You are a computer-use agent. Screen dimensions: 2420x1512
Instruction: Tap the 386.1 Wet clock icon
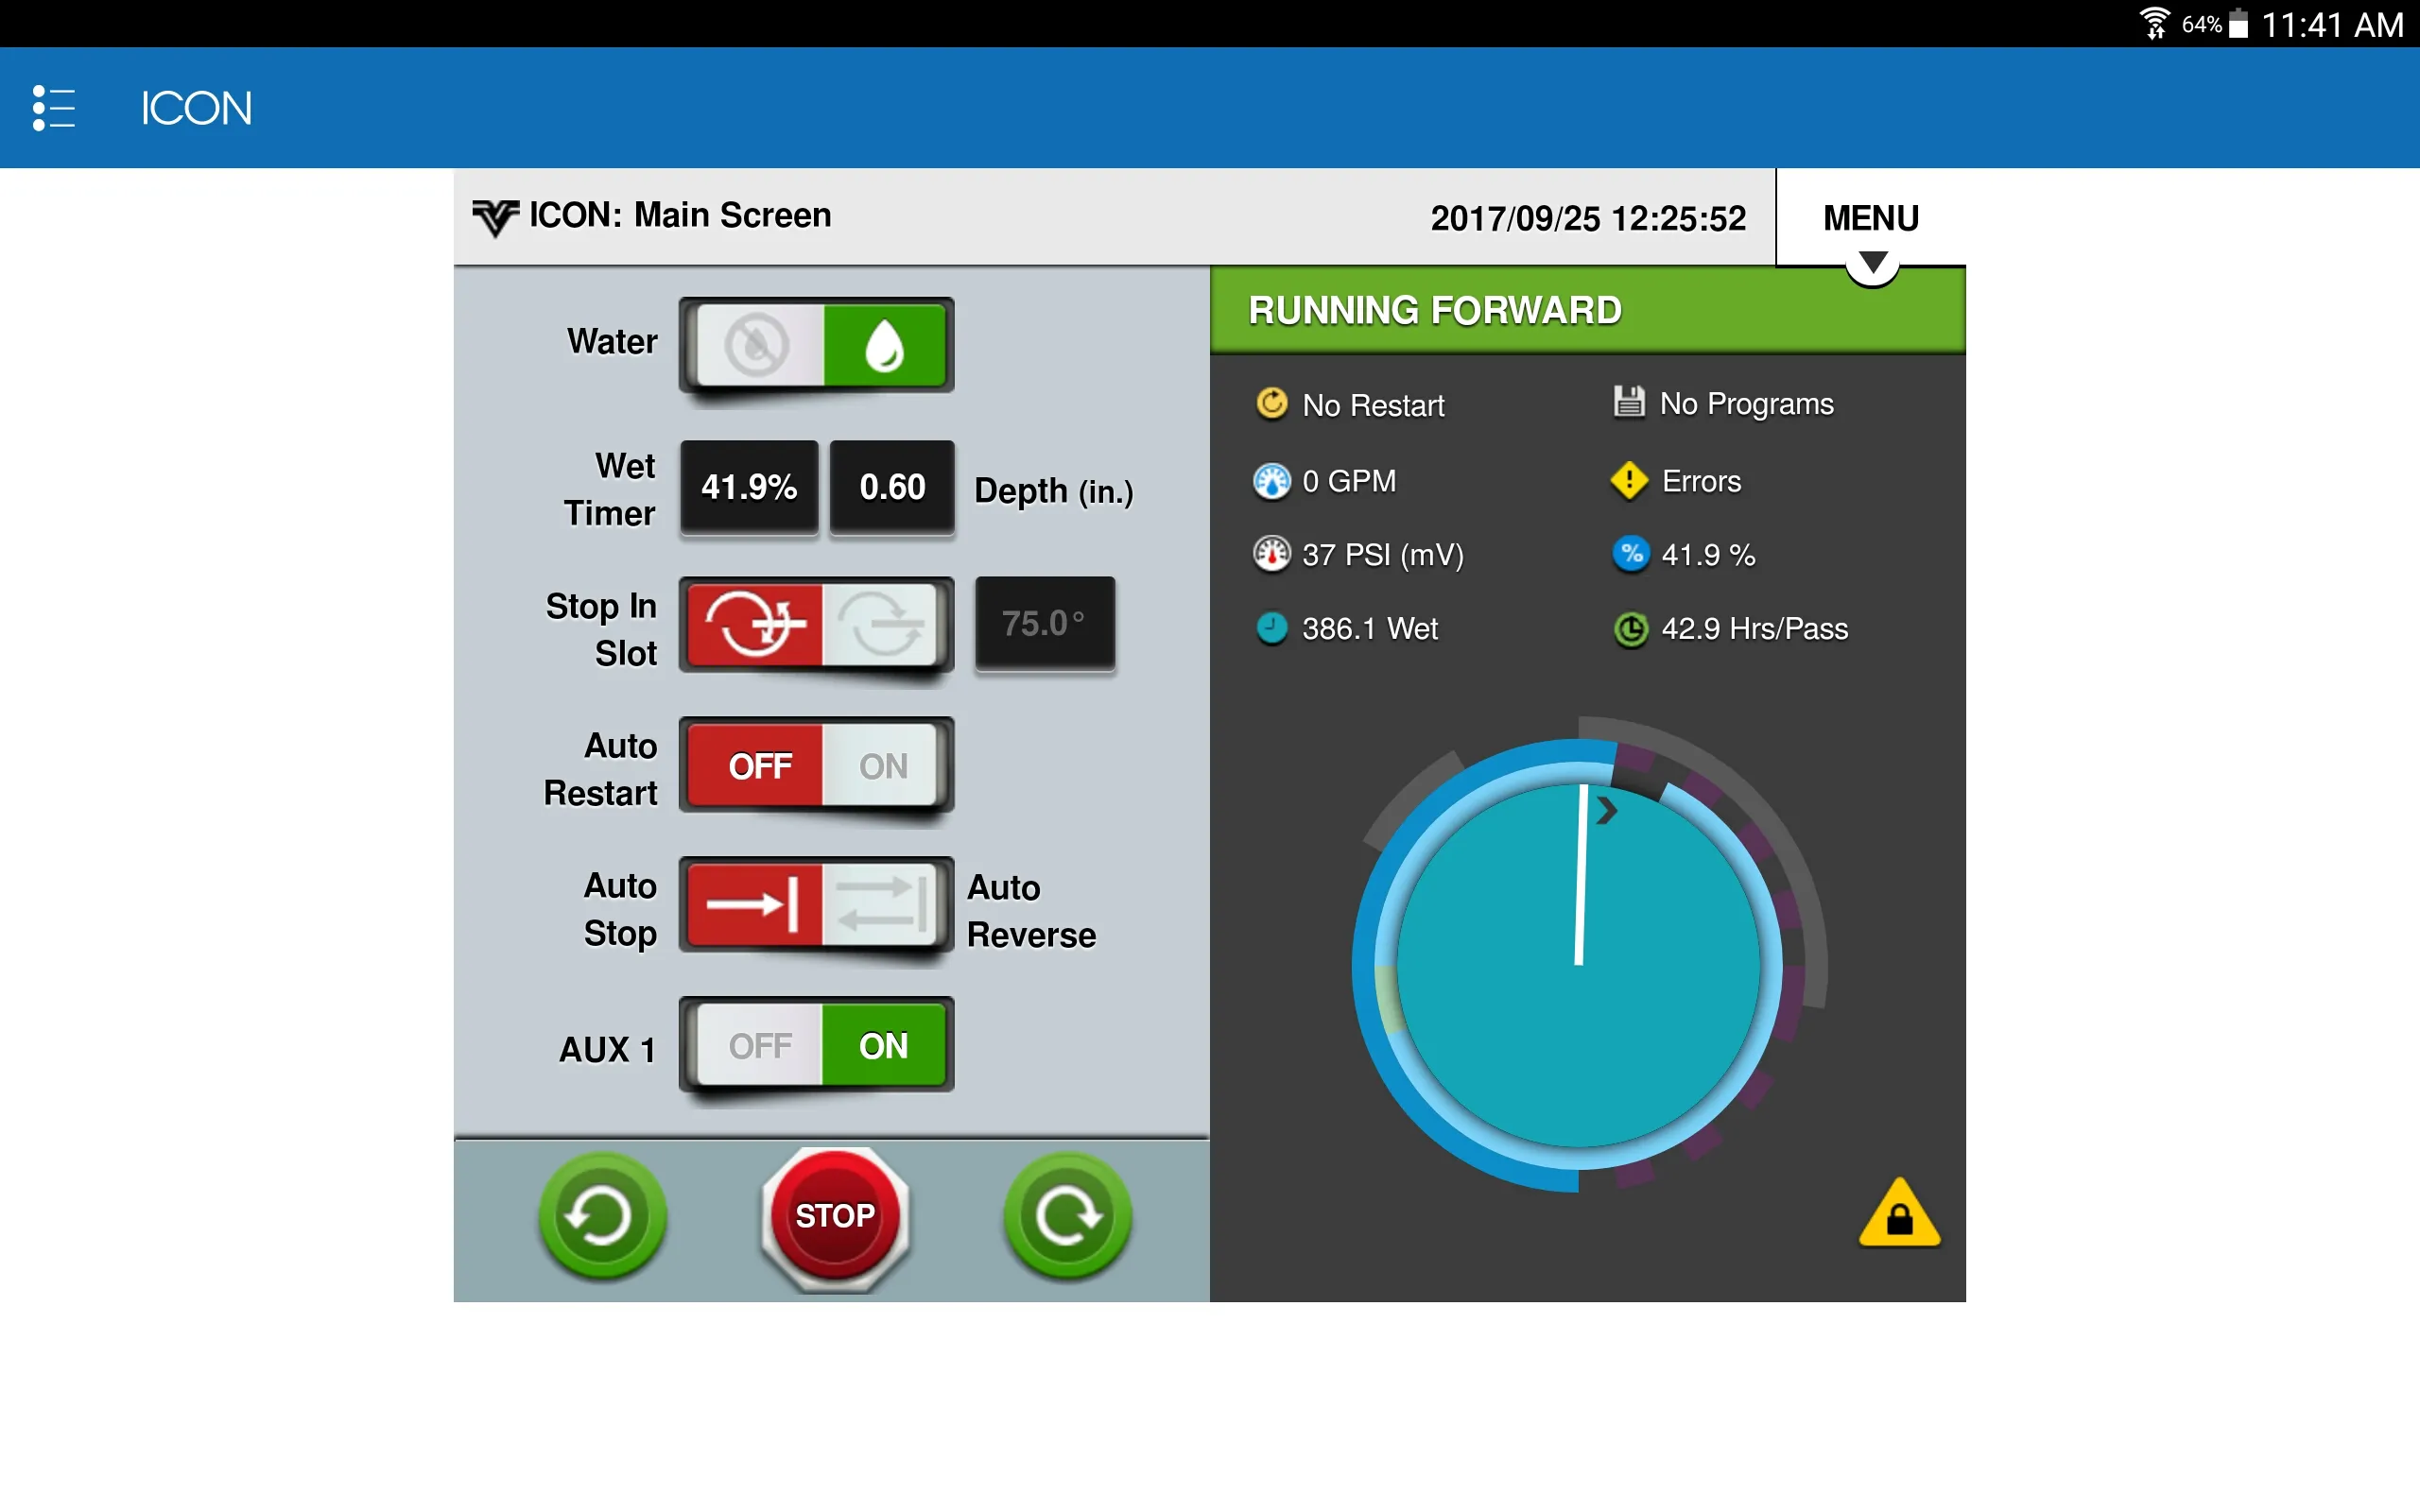click(x=1272, y=629)
